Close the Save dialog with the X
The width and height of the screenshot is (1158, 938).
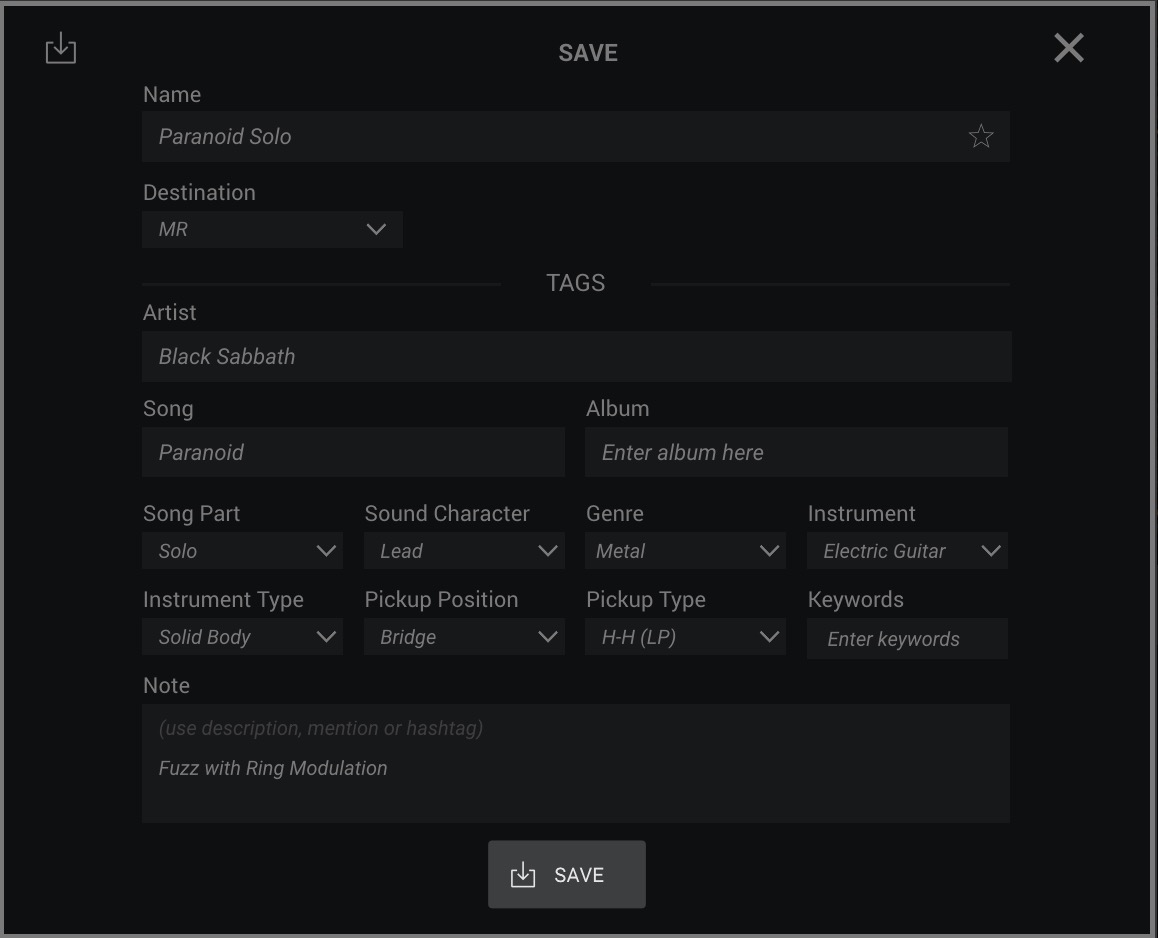coord(1069,48)
